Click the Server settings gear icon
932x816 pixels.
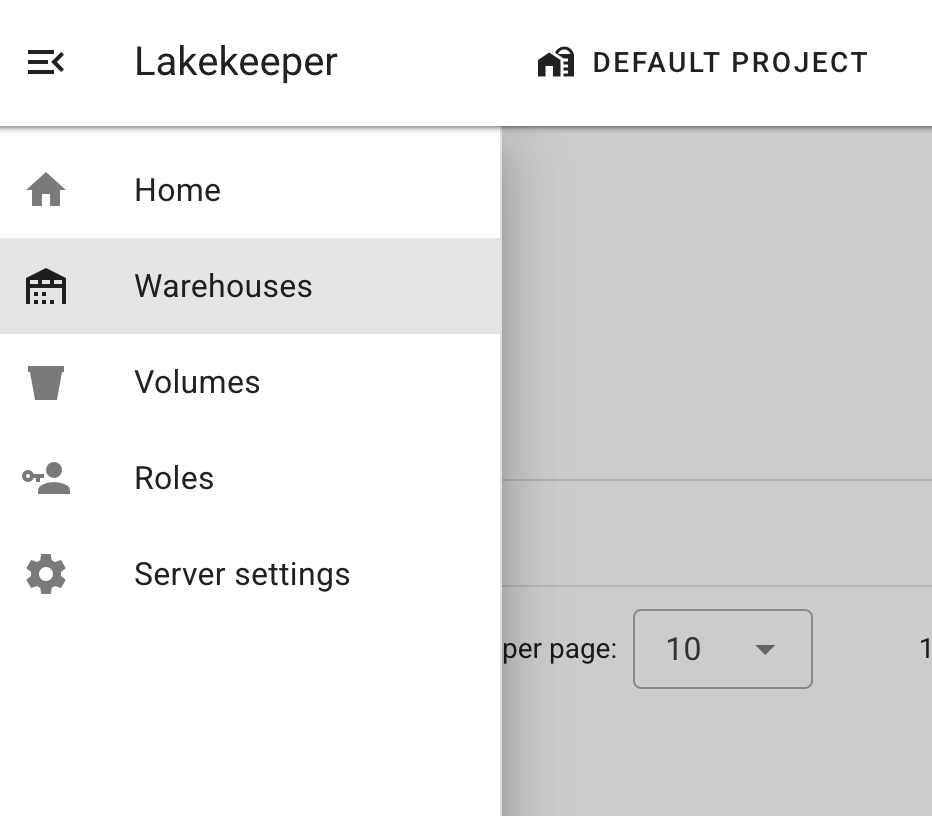tap(46, 575)
